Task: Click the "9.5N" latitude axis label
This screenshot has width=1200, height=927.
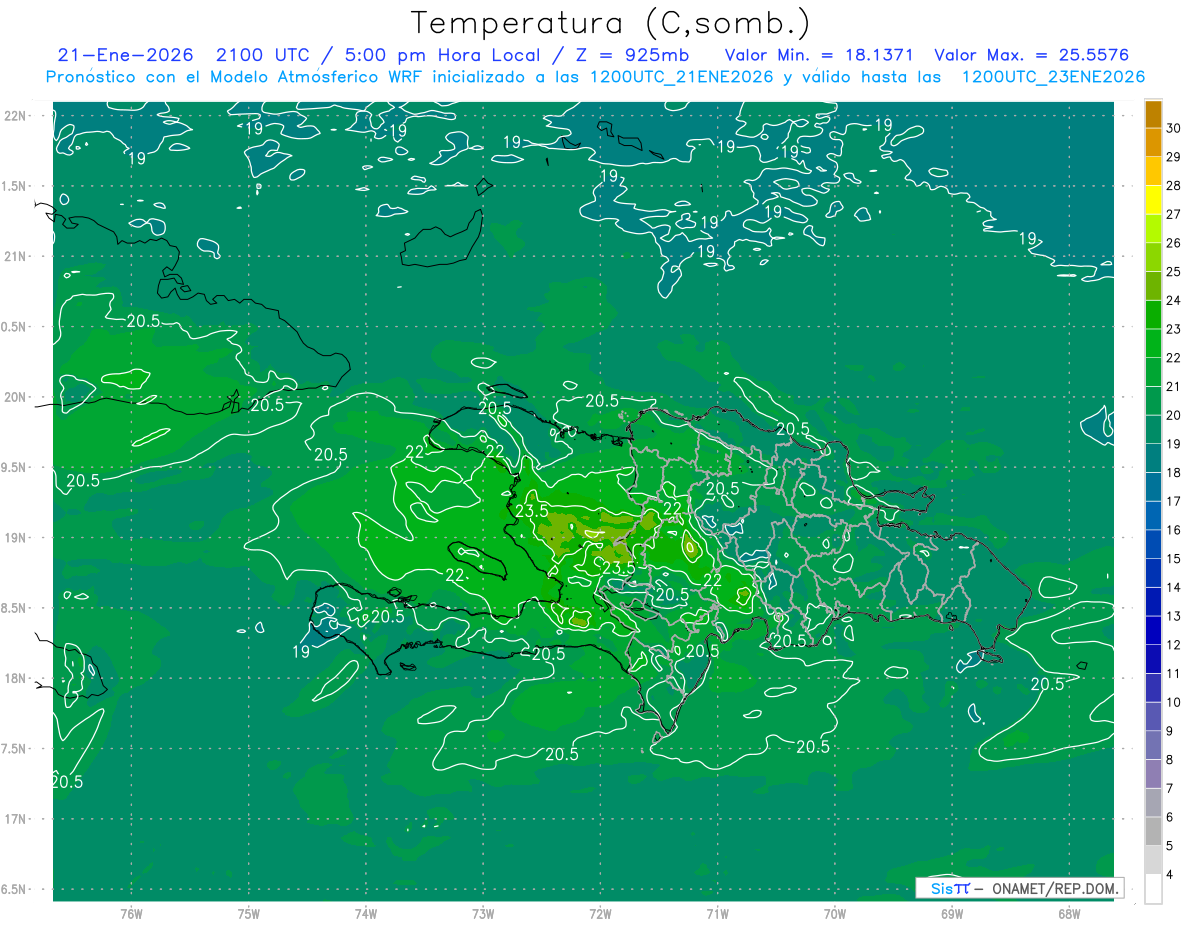Action: coord(14,467)
